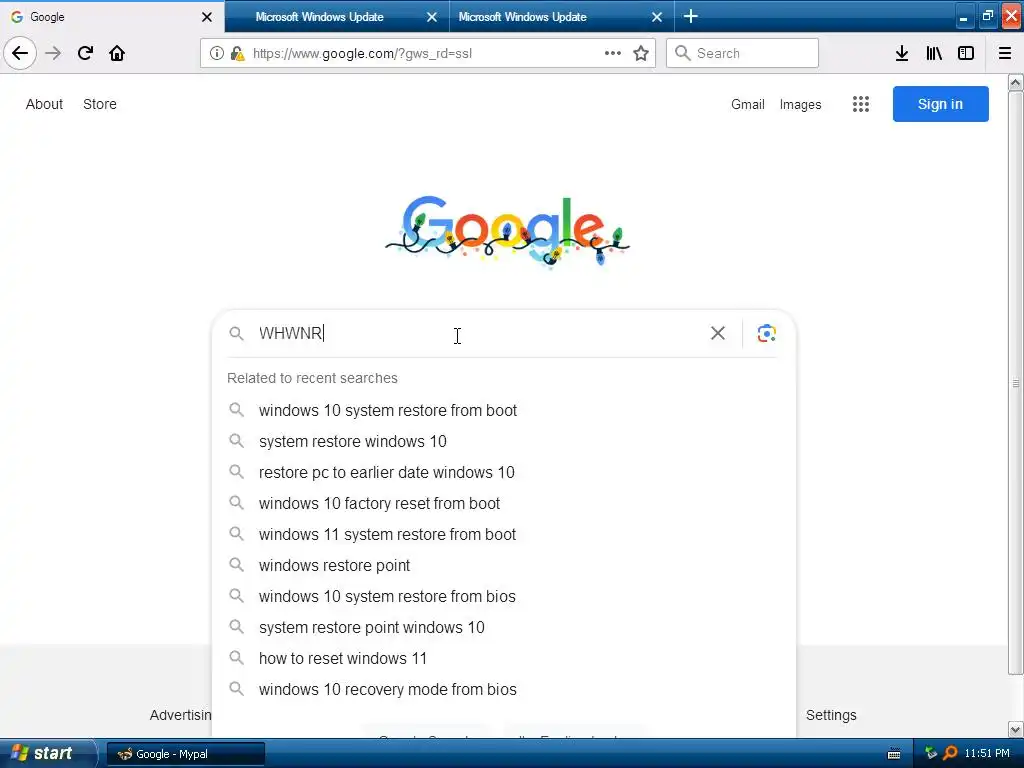Go back using the back arrow button
The width and height of the screenshot is (1024, 768).
coord(20,53)
